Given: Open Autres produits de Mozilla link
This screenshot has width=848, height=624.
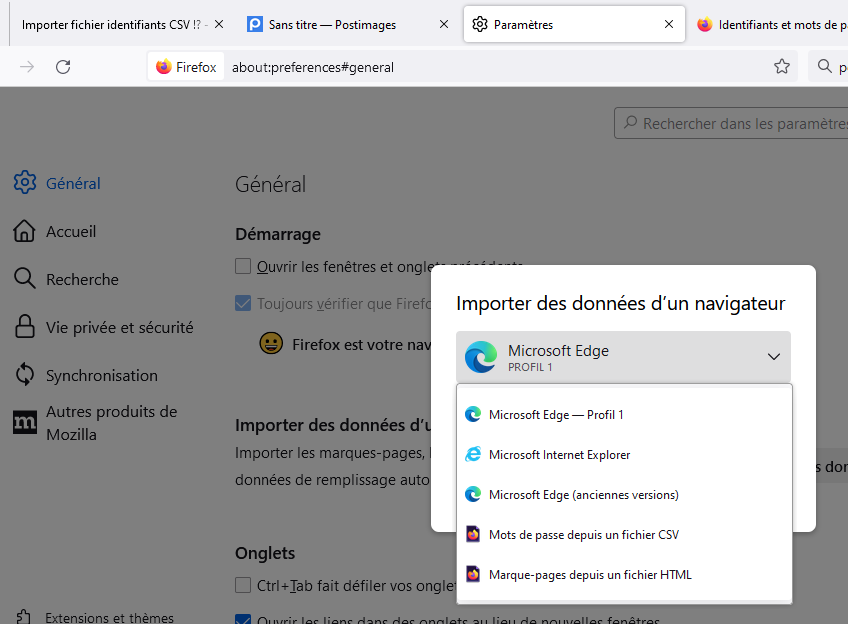Looking at the screenshot, I should [111, 423].
